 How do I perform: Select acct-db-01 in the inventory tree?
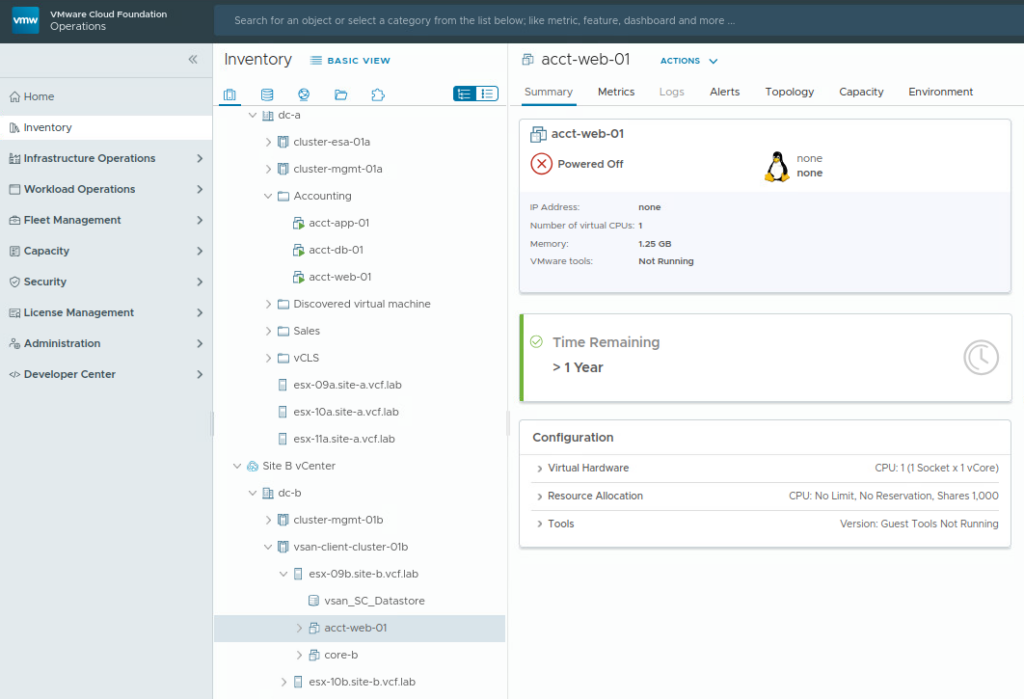pos(336,250)
